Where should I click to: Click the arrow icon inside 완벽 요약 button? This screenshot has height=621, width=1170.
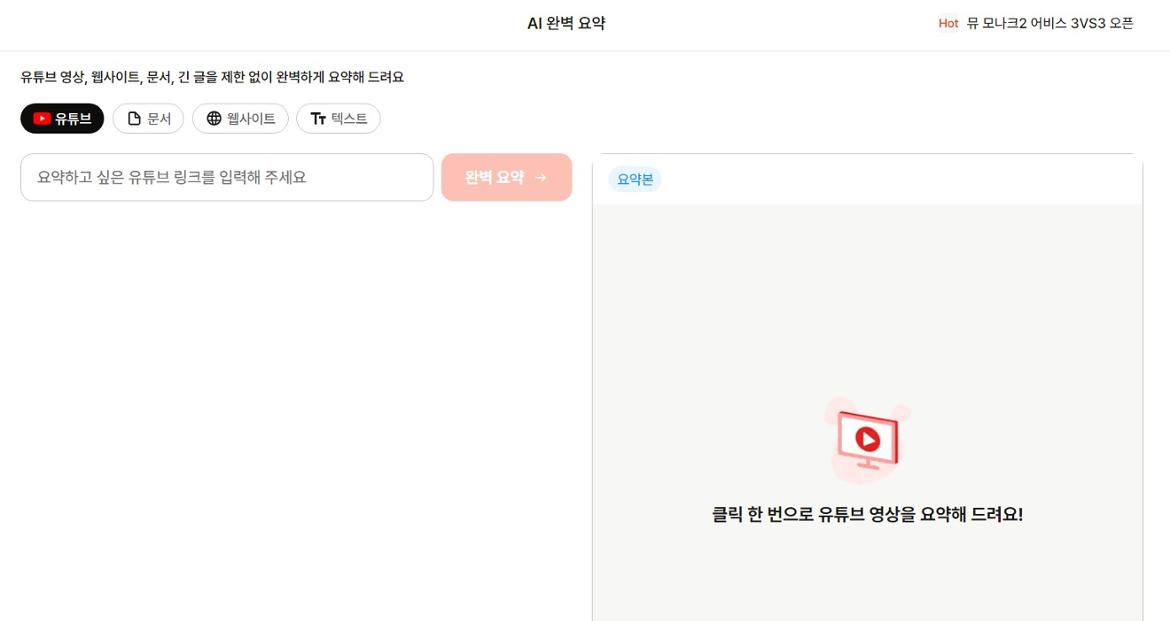tap(540, 176)
